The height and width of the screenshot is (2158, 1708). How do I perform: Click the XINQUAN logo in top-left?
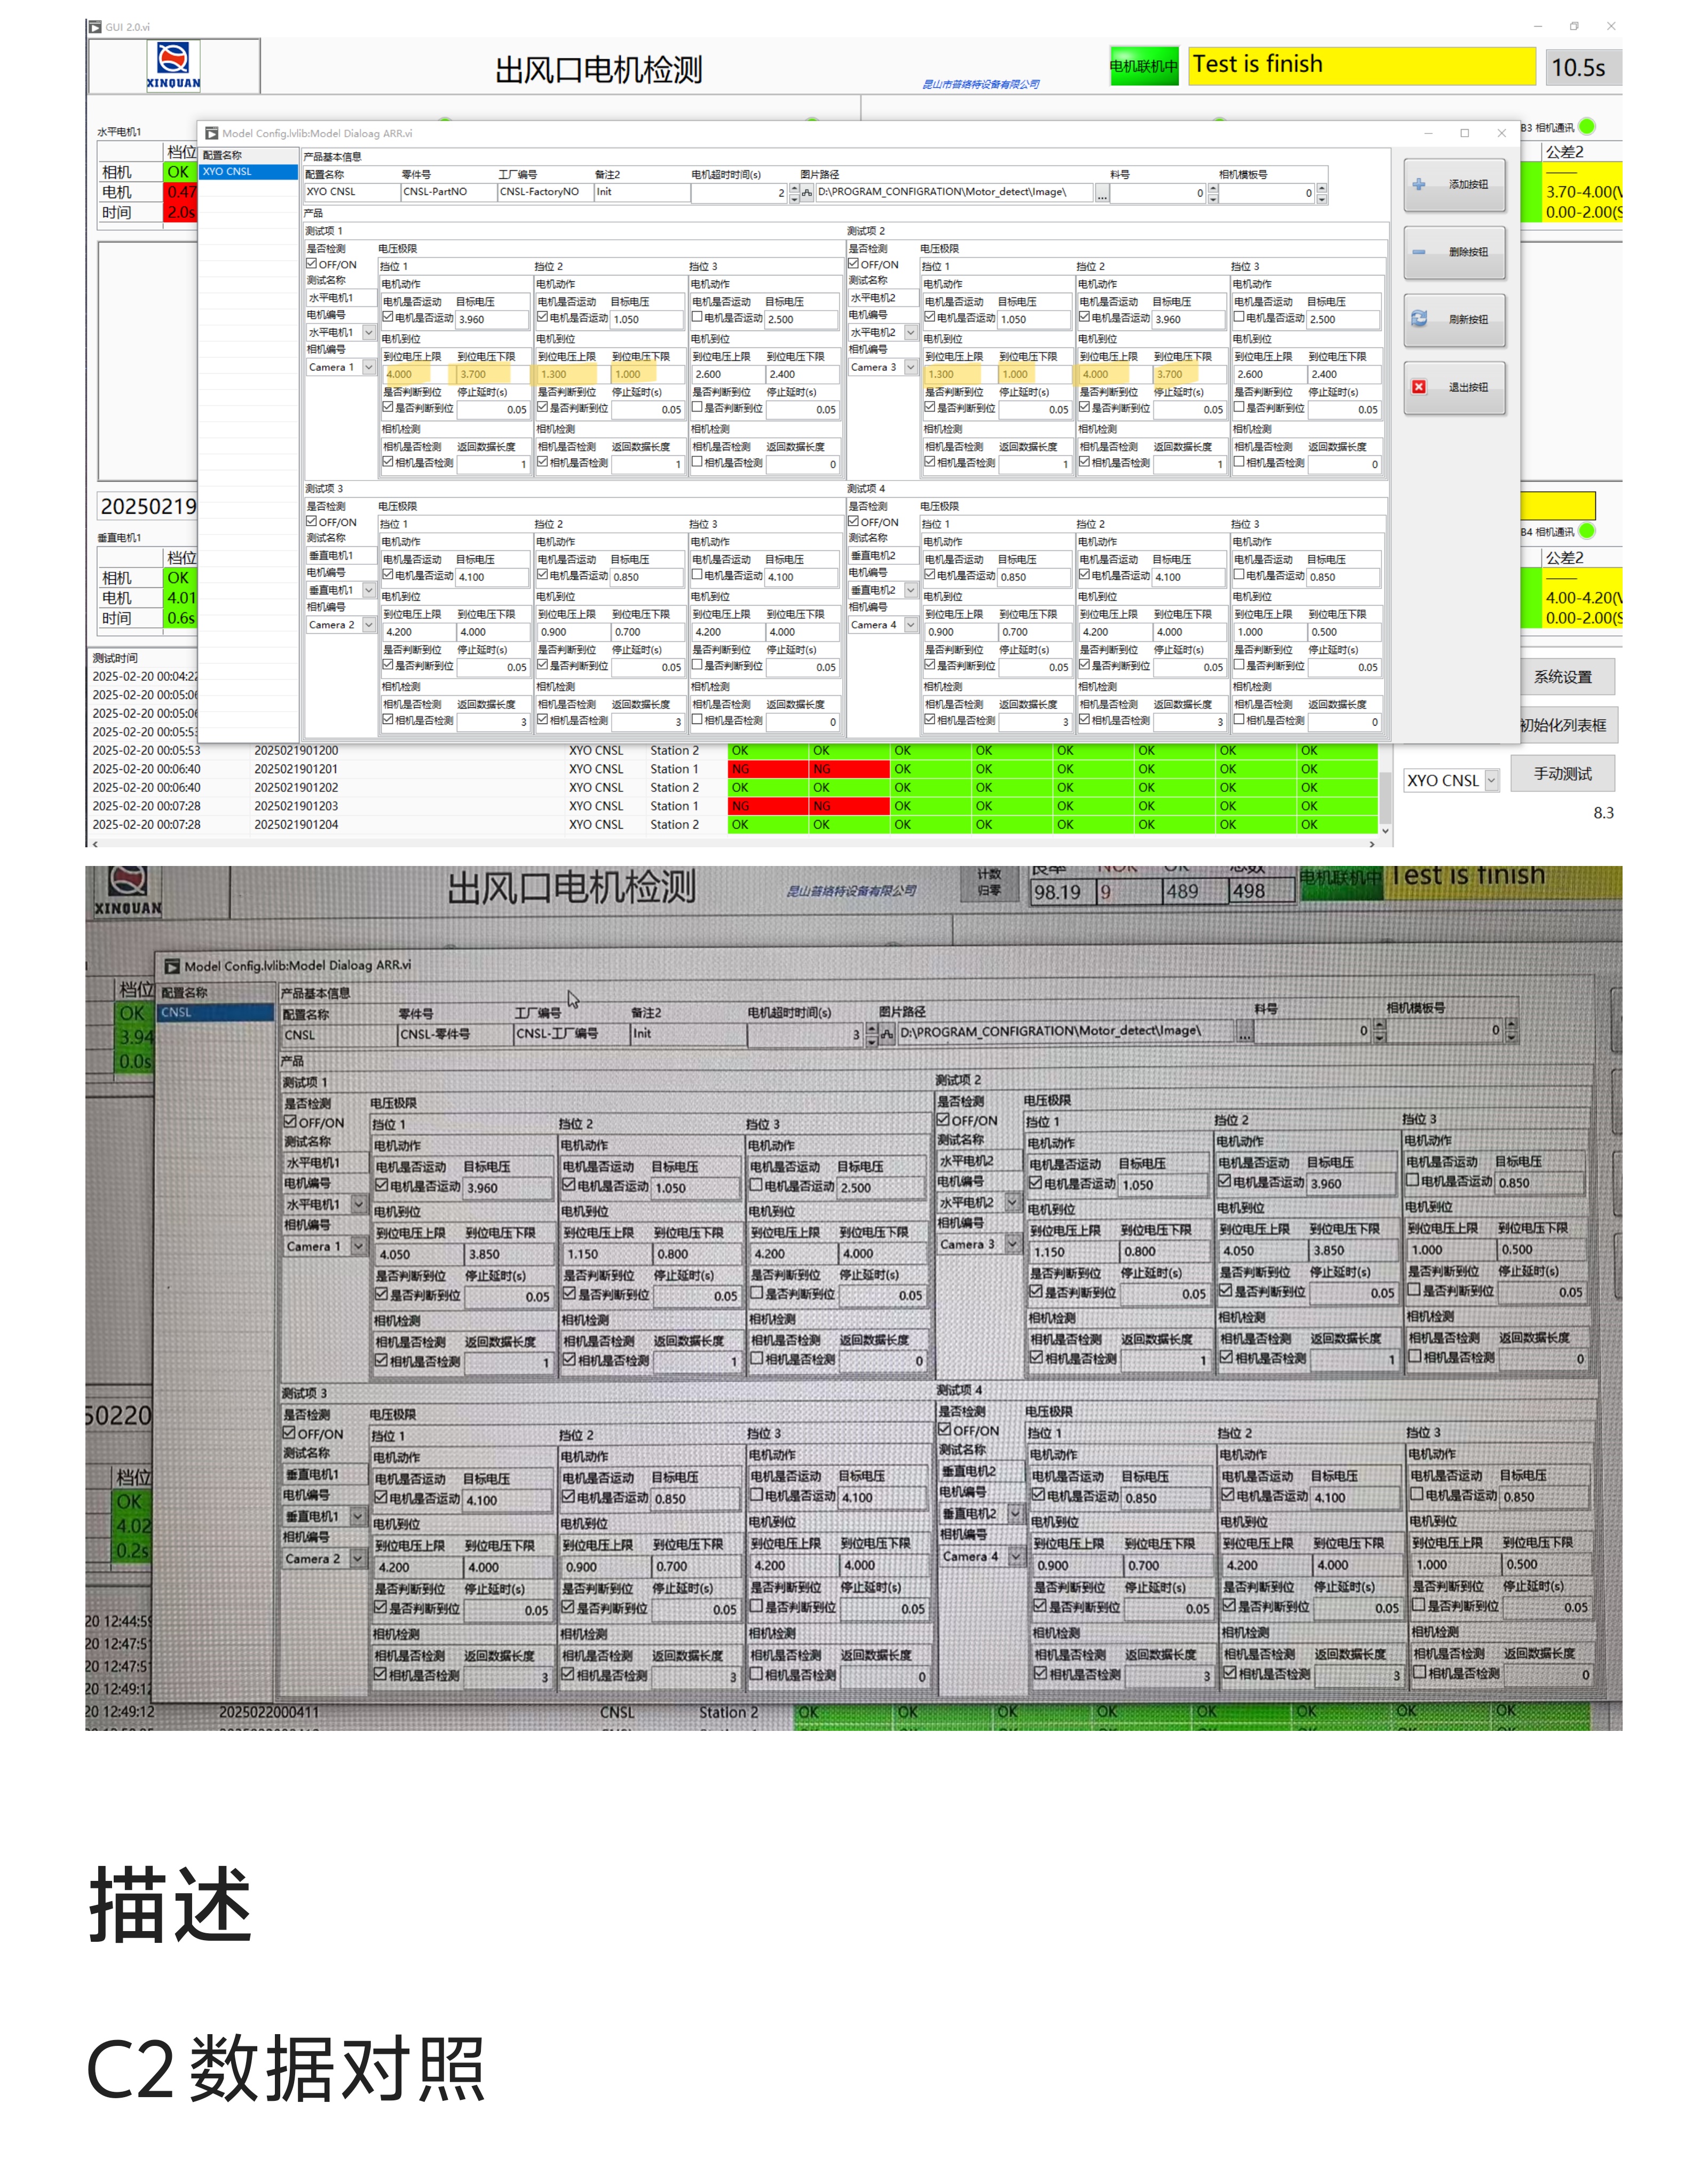[x=173, y=66]
